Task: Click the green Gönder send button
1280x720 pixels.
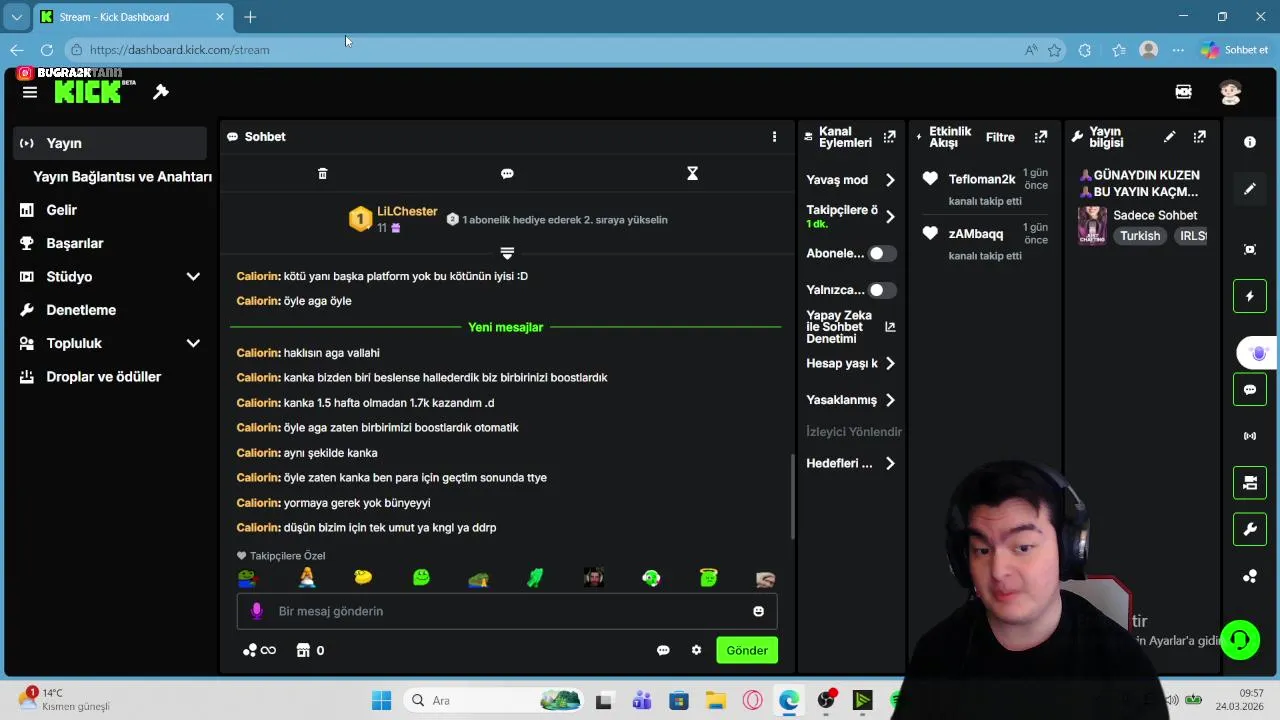Action: coord(747,650)
